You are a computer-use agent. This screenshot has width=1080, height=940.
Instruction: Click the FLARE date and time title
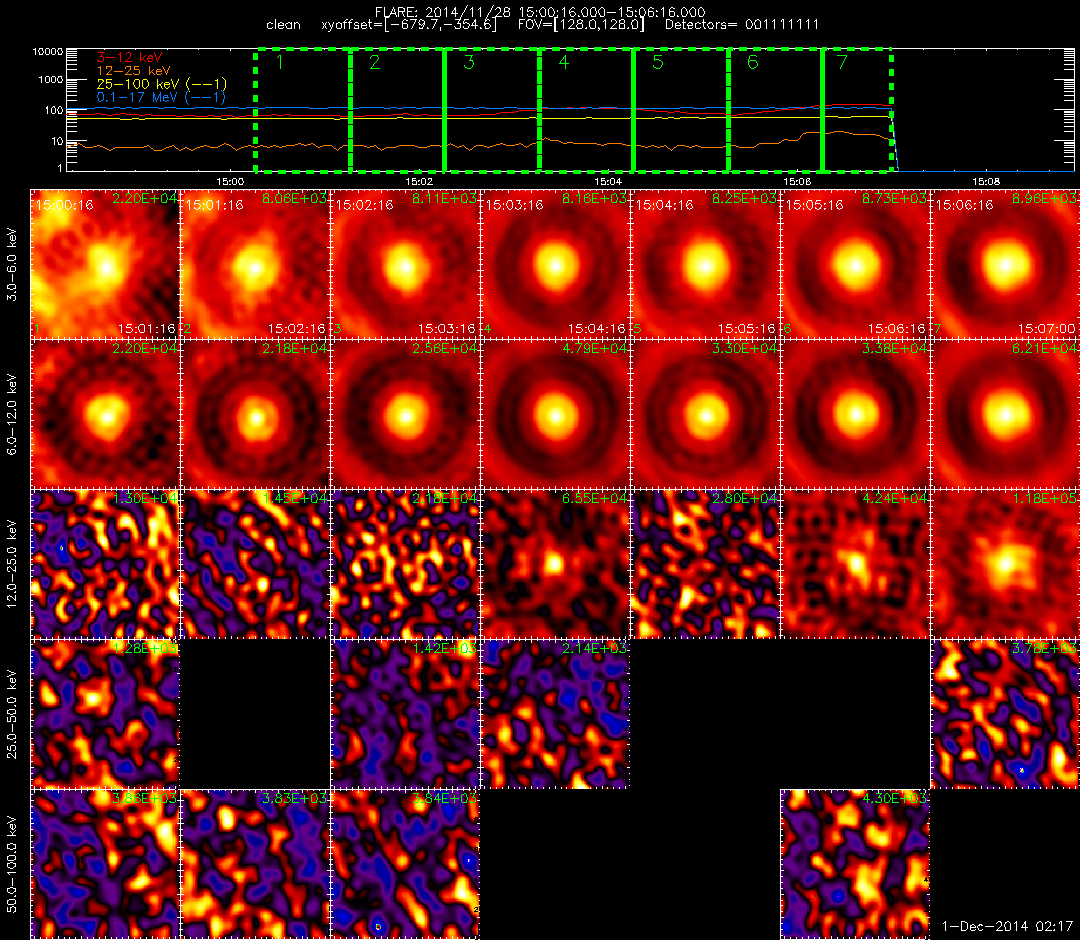click(539, 12)
